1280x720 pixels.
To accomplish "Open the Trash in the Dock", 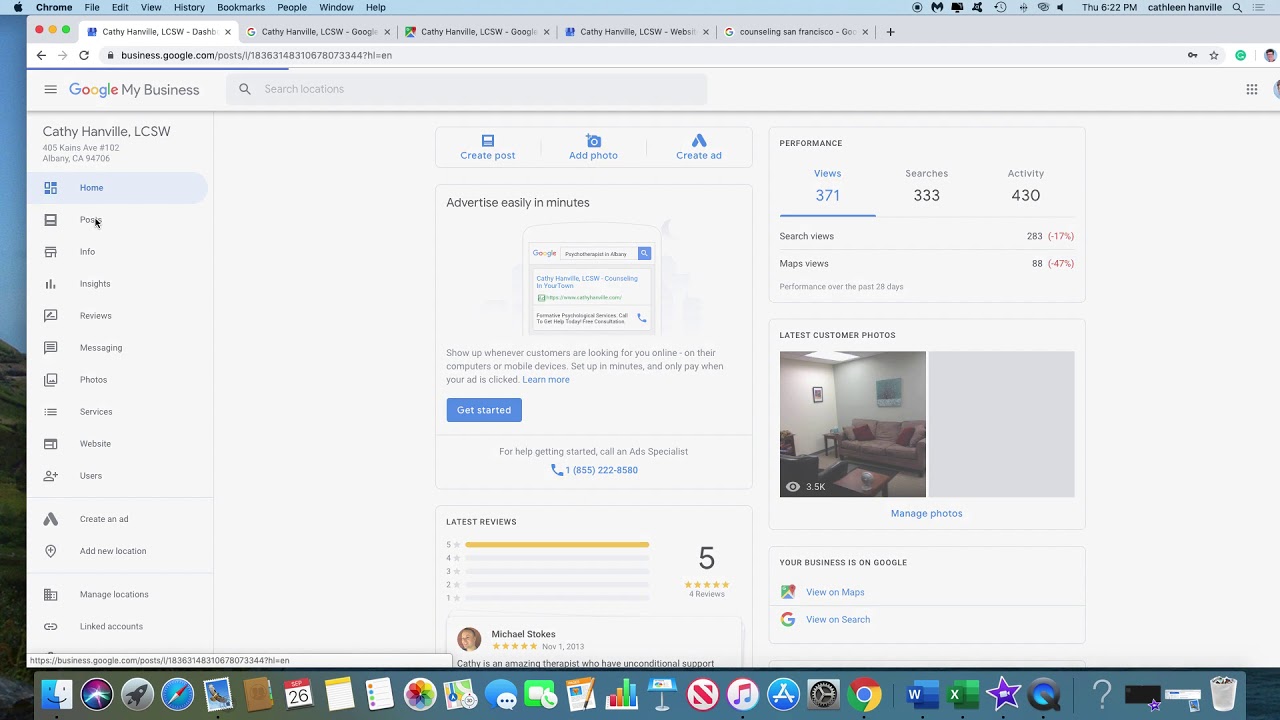I will [1223, 693].
